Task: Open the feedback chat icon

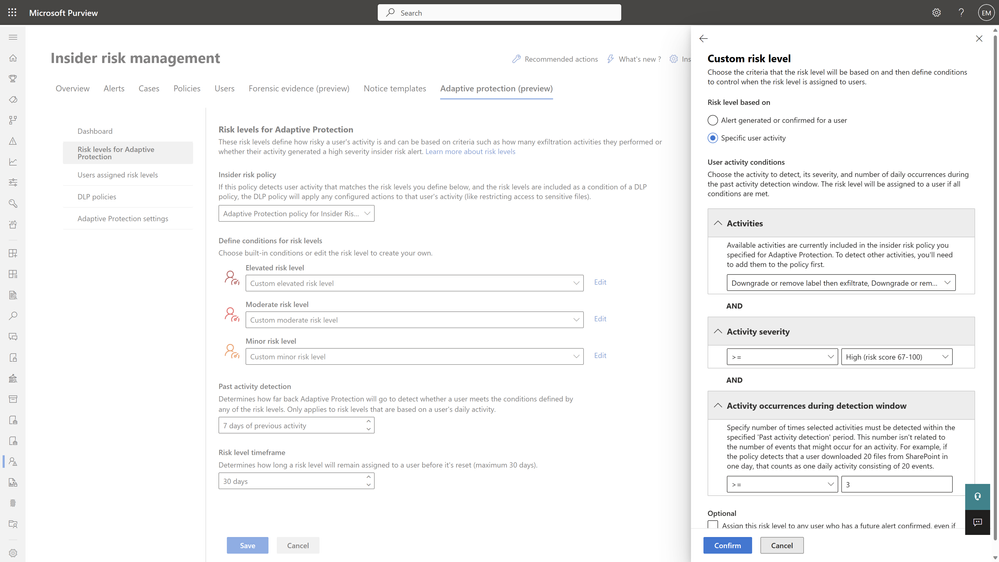Action: 977,522
